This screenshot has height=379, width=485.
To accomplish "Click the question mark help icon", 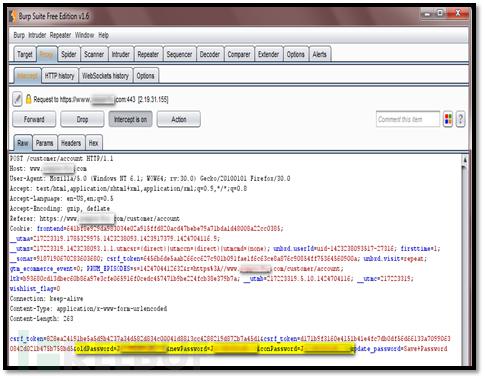I will [x=460, y=119].
